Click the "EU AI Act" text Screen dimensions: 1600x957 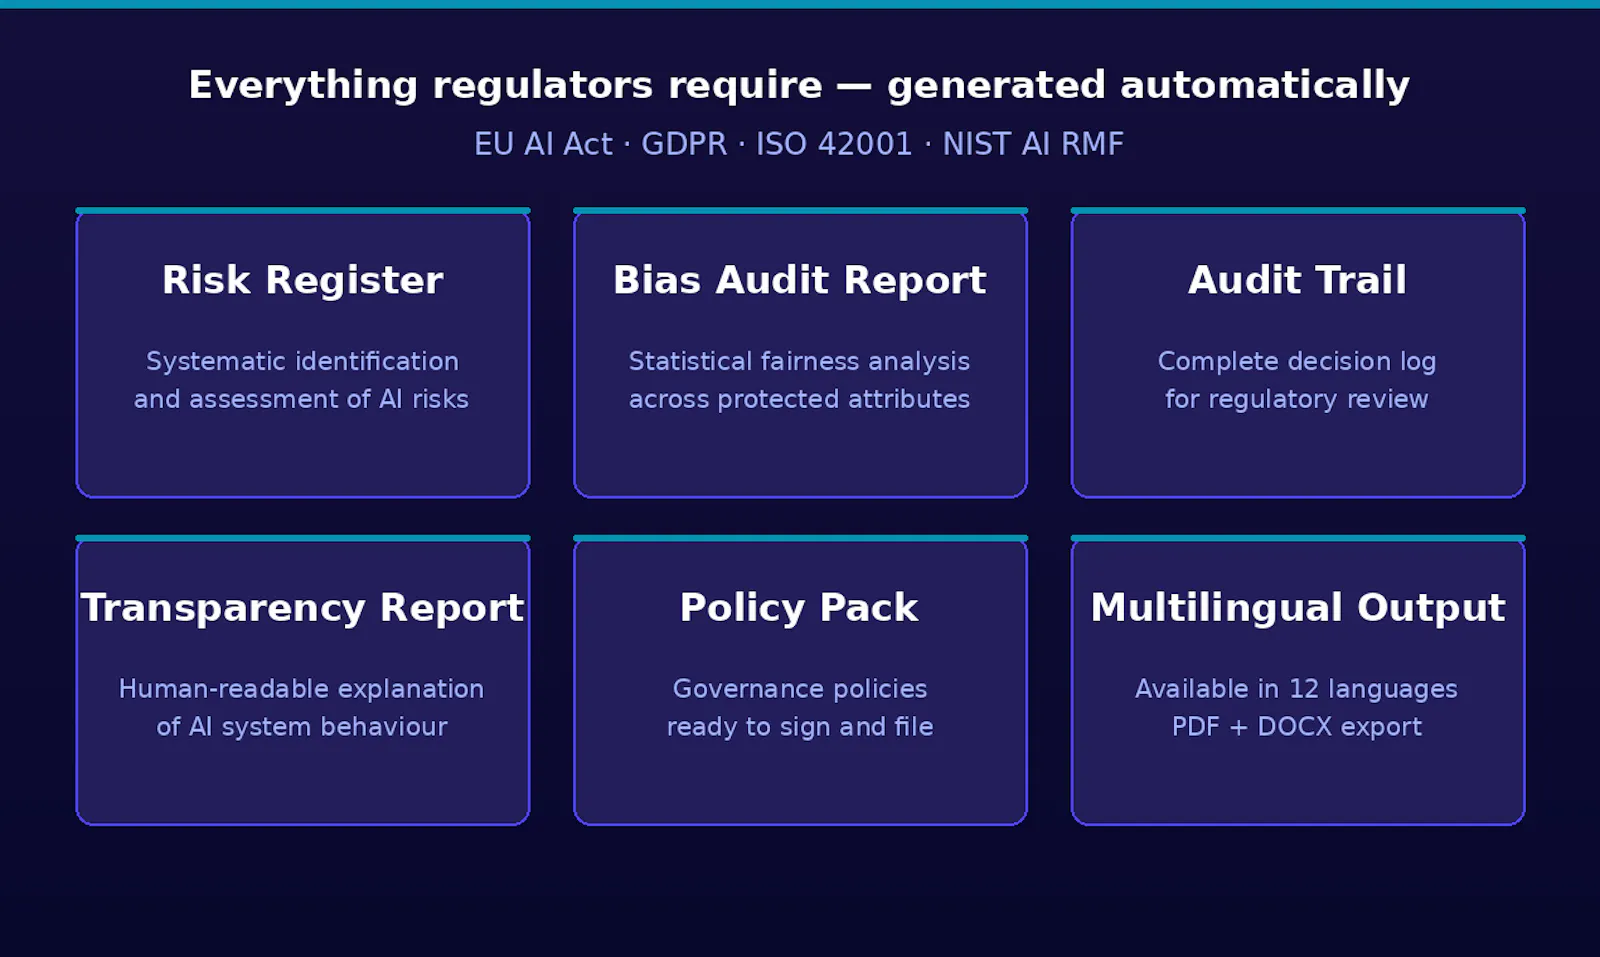pyautogui.click(x=543, y=144)
